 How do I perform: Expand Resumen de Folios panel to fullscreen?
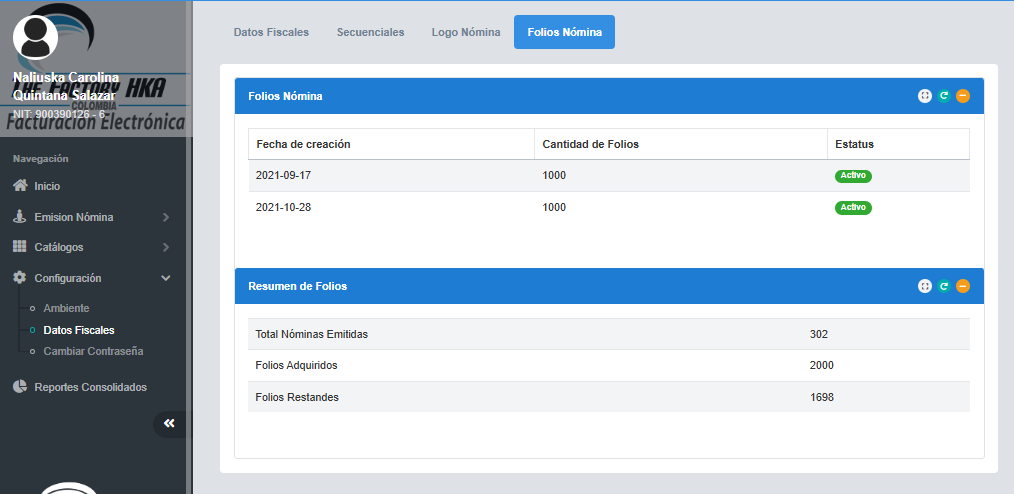click(925, 286)
